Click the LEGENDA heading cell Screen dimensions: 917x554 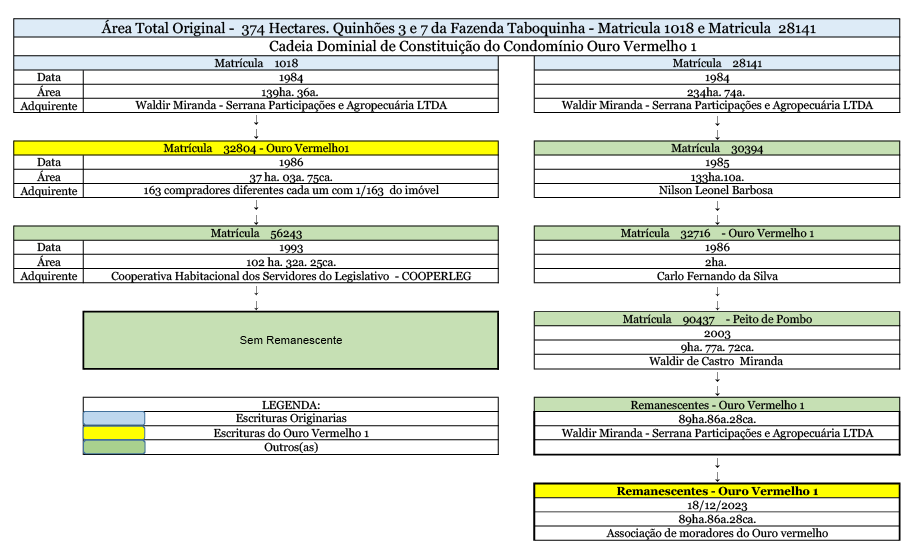pos(290,404)
